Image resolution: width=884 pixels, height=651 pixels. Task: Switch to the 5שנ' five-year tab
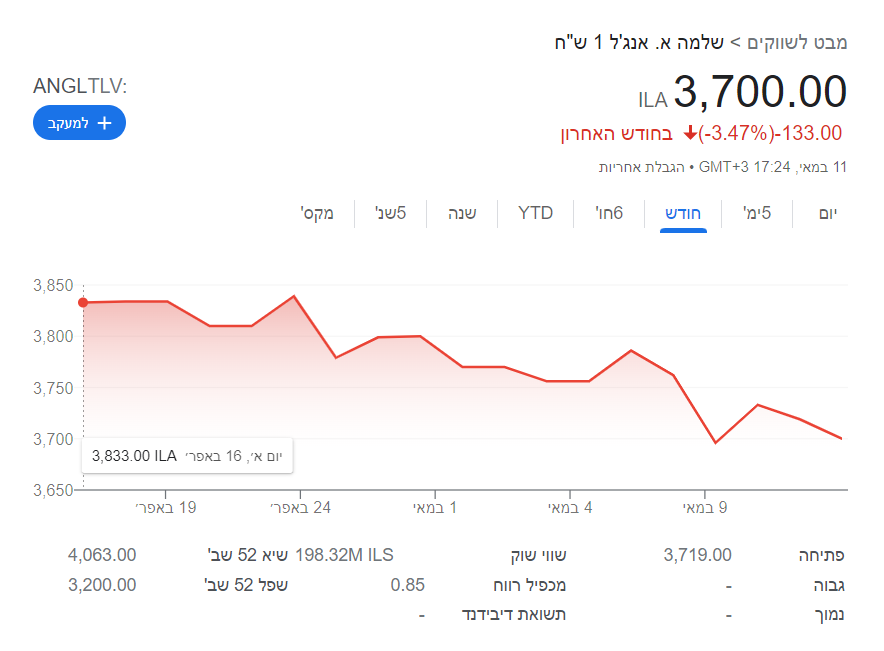tap(390, 213)
